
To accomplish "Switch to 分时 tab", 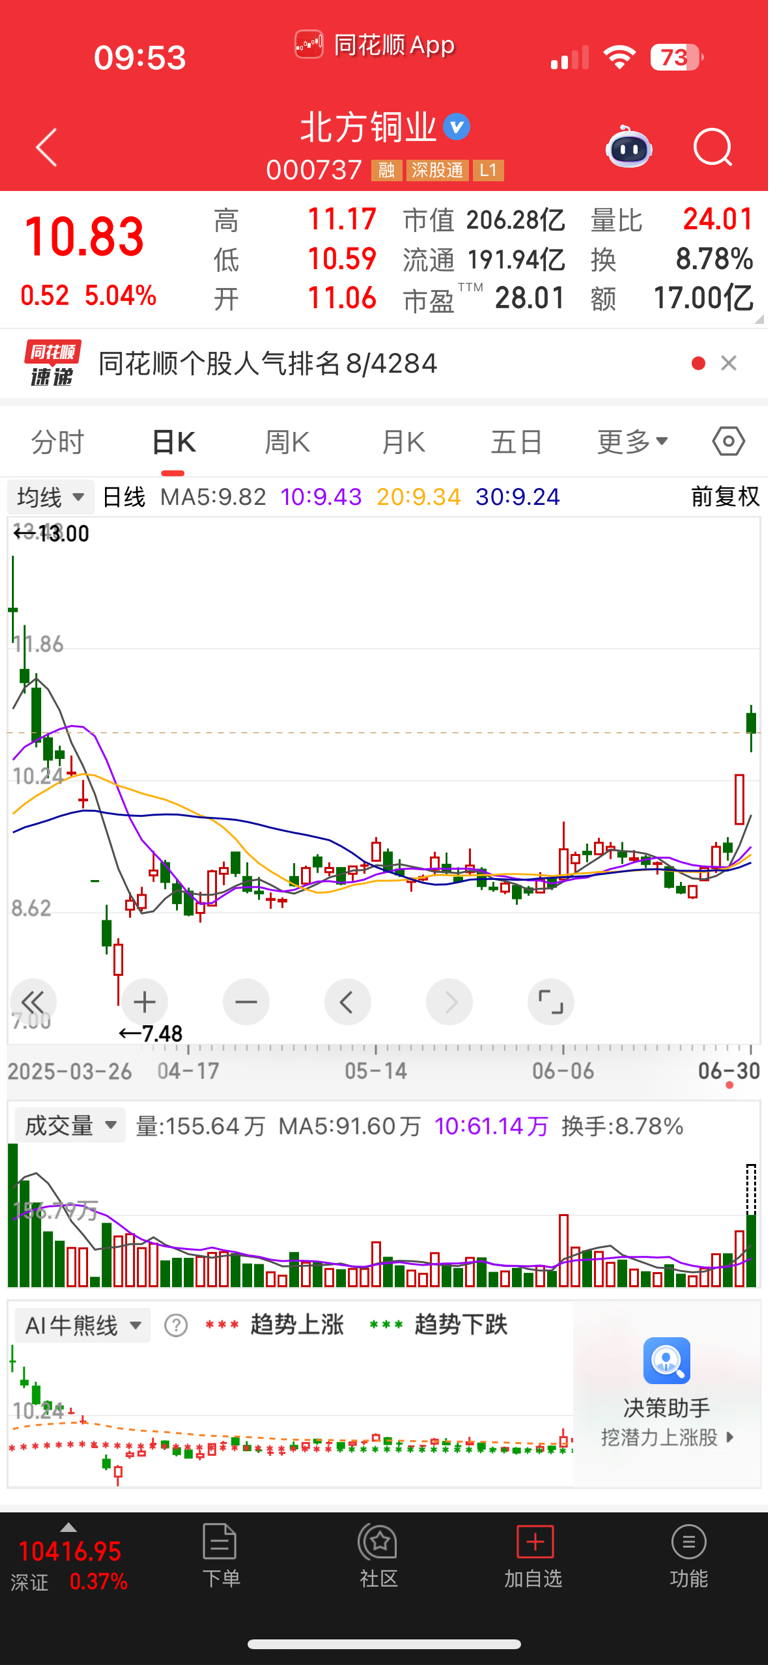I will click(x=58, y=442).
